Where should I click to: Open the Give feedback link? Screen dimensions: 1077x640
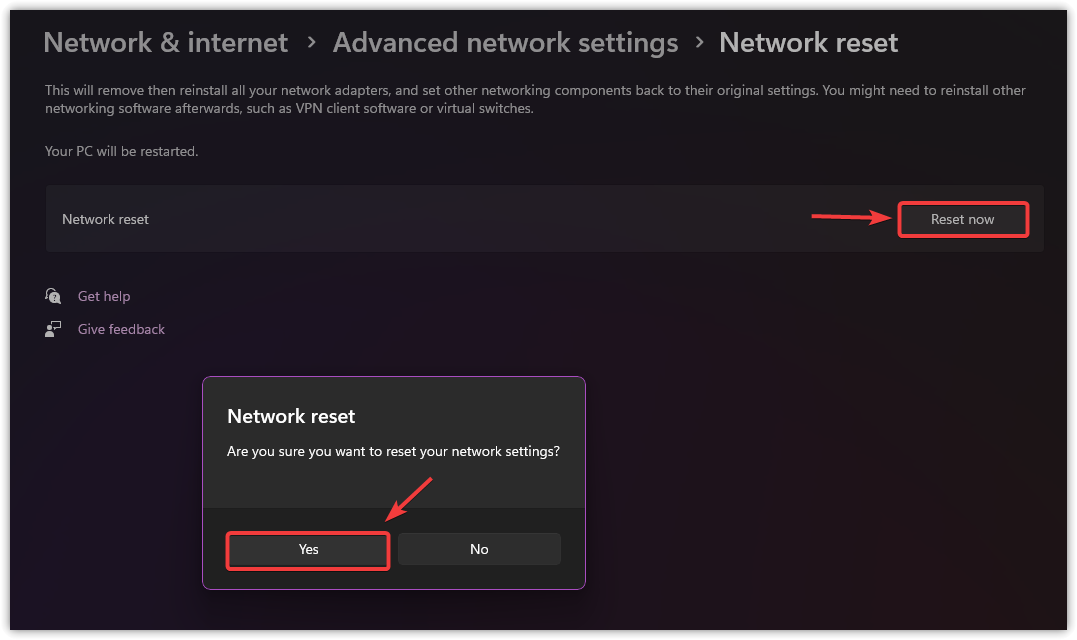coord(121,329)
